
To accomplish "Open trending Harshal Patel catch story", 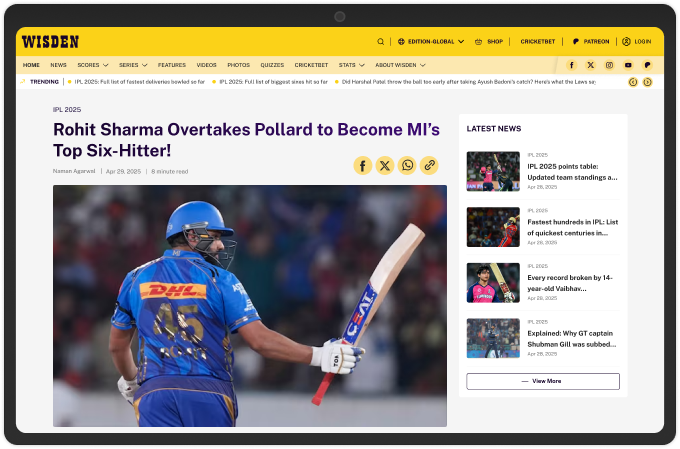I will (468, 82).
